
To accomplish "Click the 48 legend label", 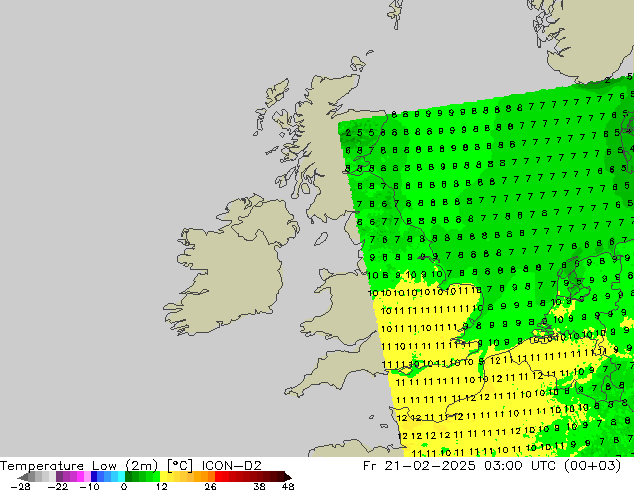I will point(288,486).
